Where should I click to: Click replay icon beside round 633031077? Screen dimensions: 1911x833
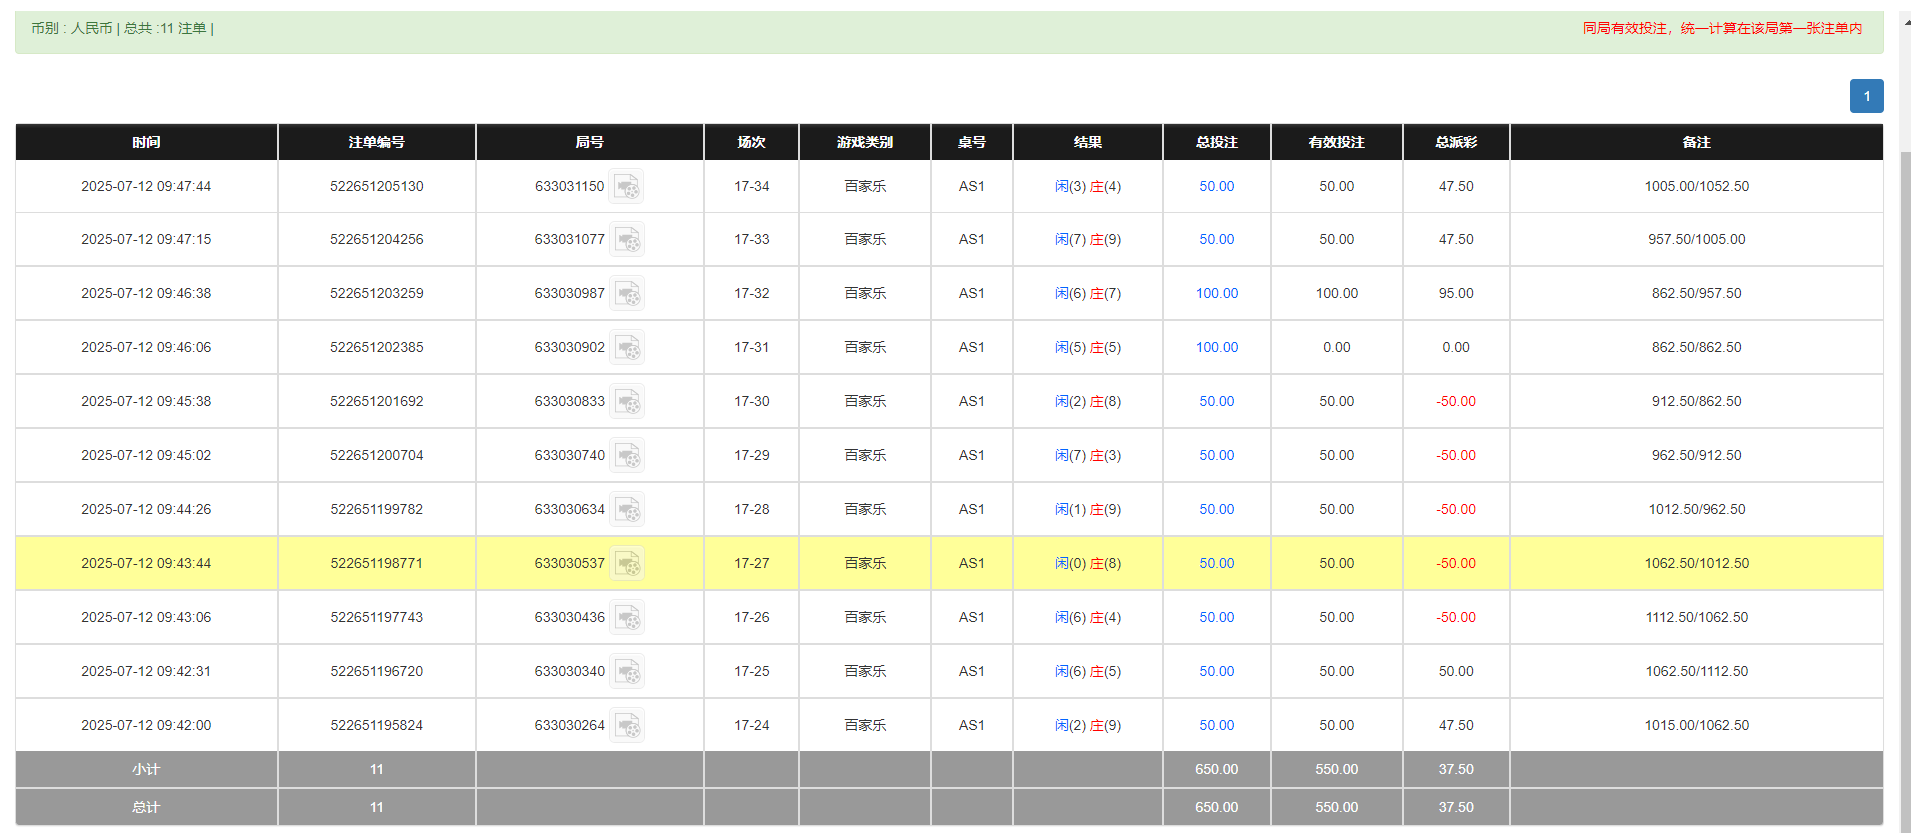[627, 240]
